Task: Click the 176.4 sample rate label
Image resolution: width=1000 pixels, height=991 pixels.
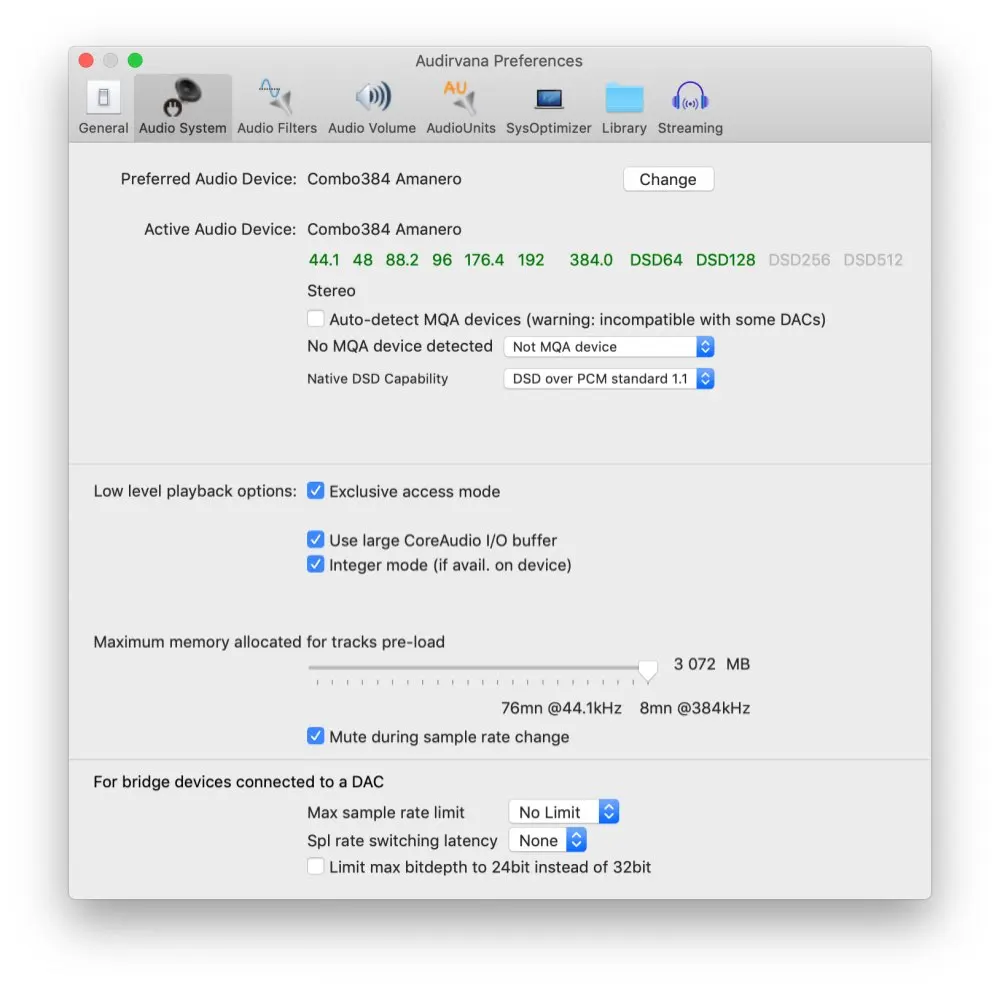Action: (x=484, y=260)
